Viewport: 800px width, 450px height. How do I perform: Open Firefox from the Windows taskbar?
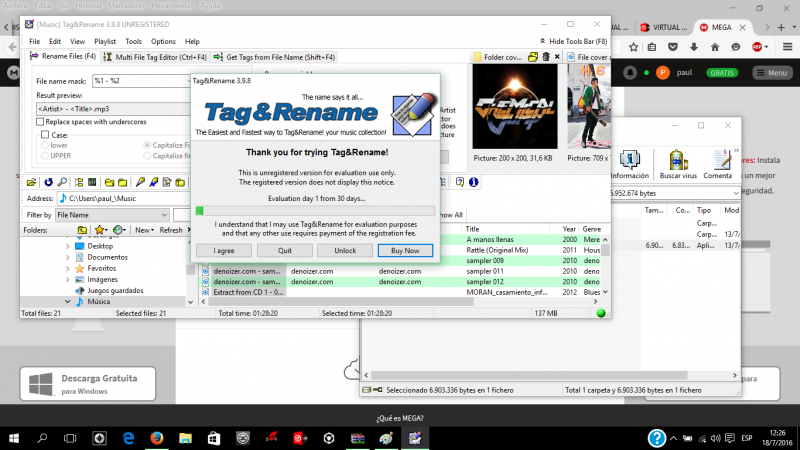pyautogui.click(x=157, y=438)
